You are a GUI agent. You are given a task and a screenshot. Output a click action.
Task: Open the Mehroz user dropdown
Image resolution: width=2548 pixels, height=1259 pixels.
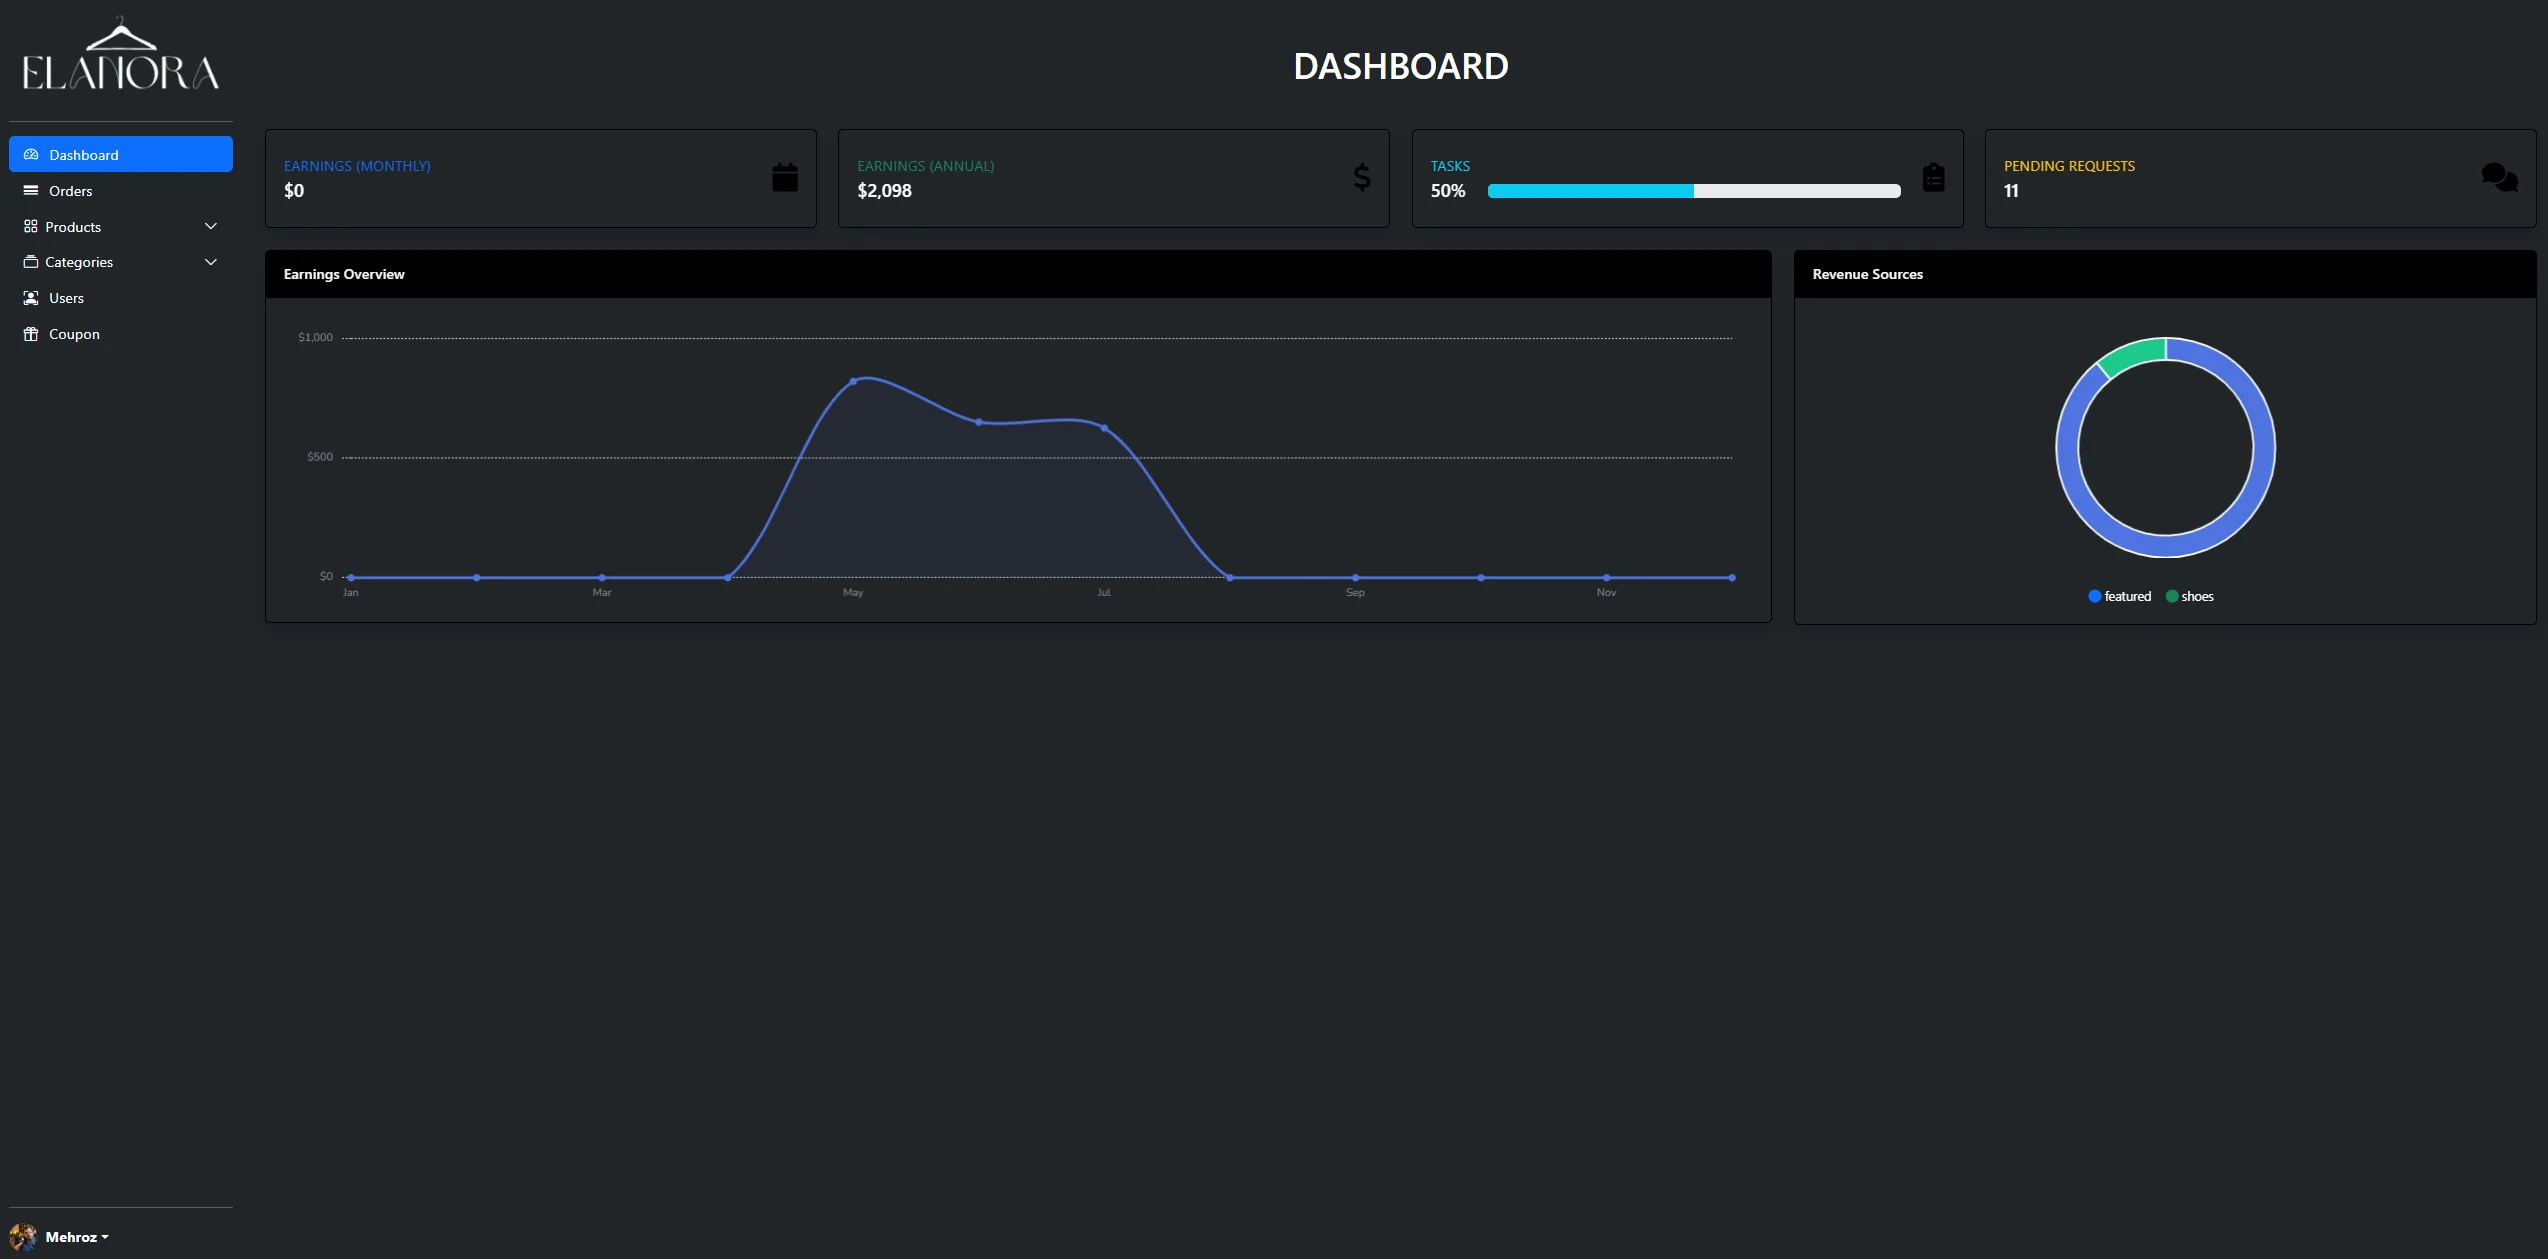(72, 1237)
